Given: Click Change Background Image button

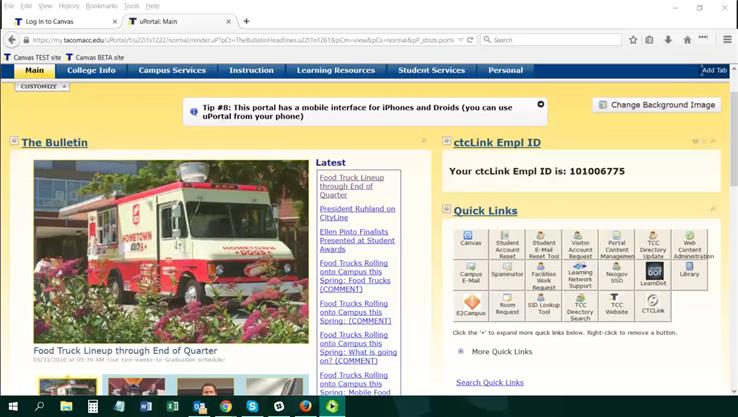Looking at the screenshot, I should click(656, 105).
